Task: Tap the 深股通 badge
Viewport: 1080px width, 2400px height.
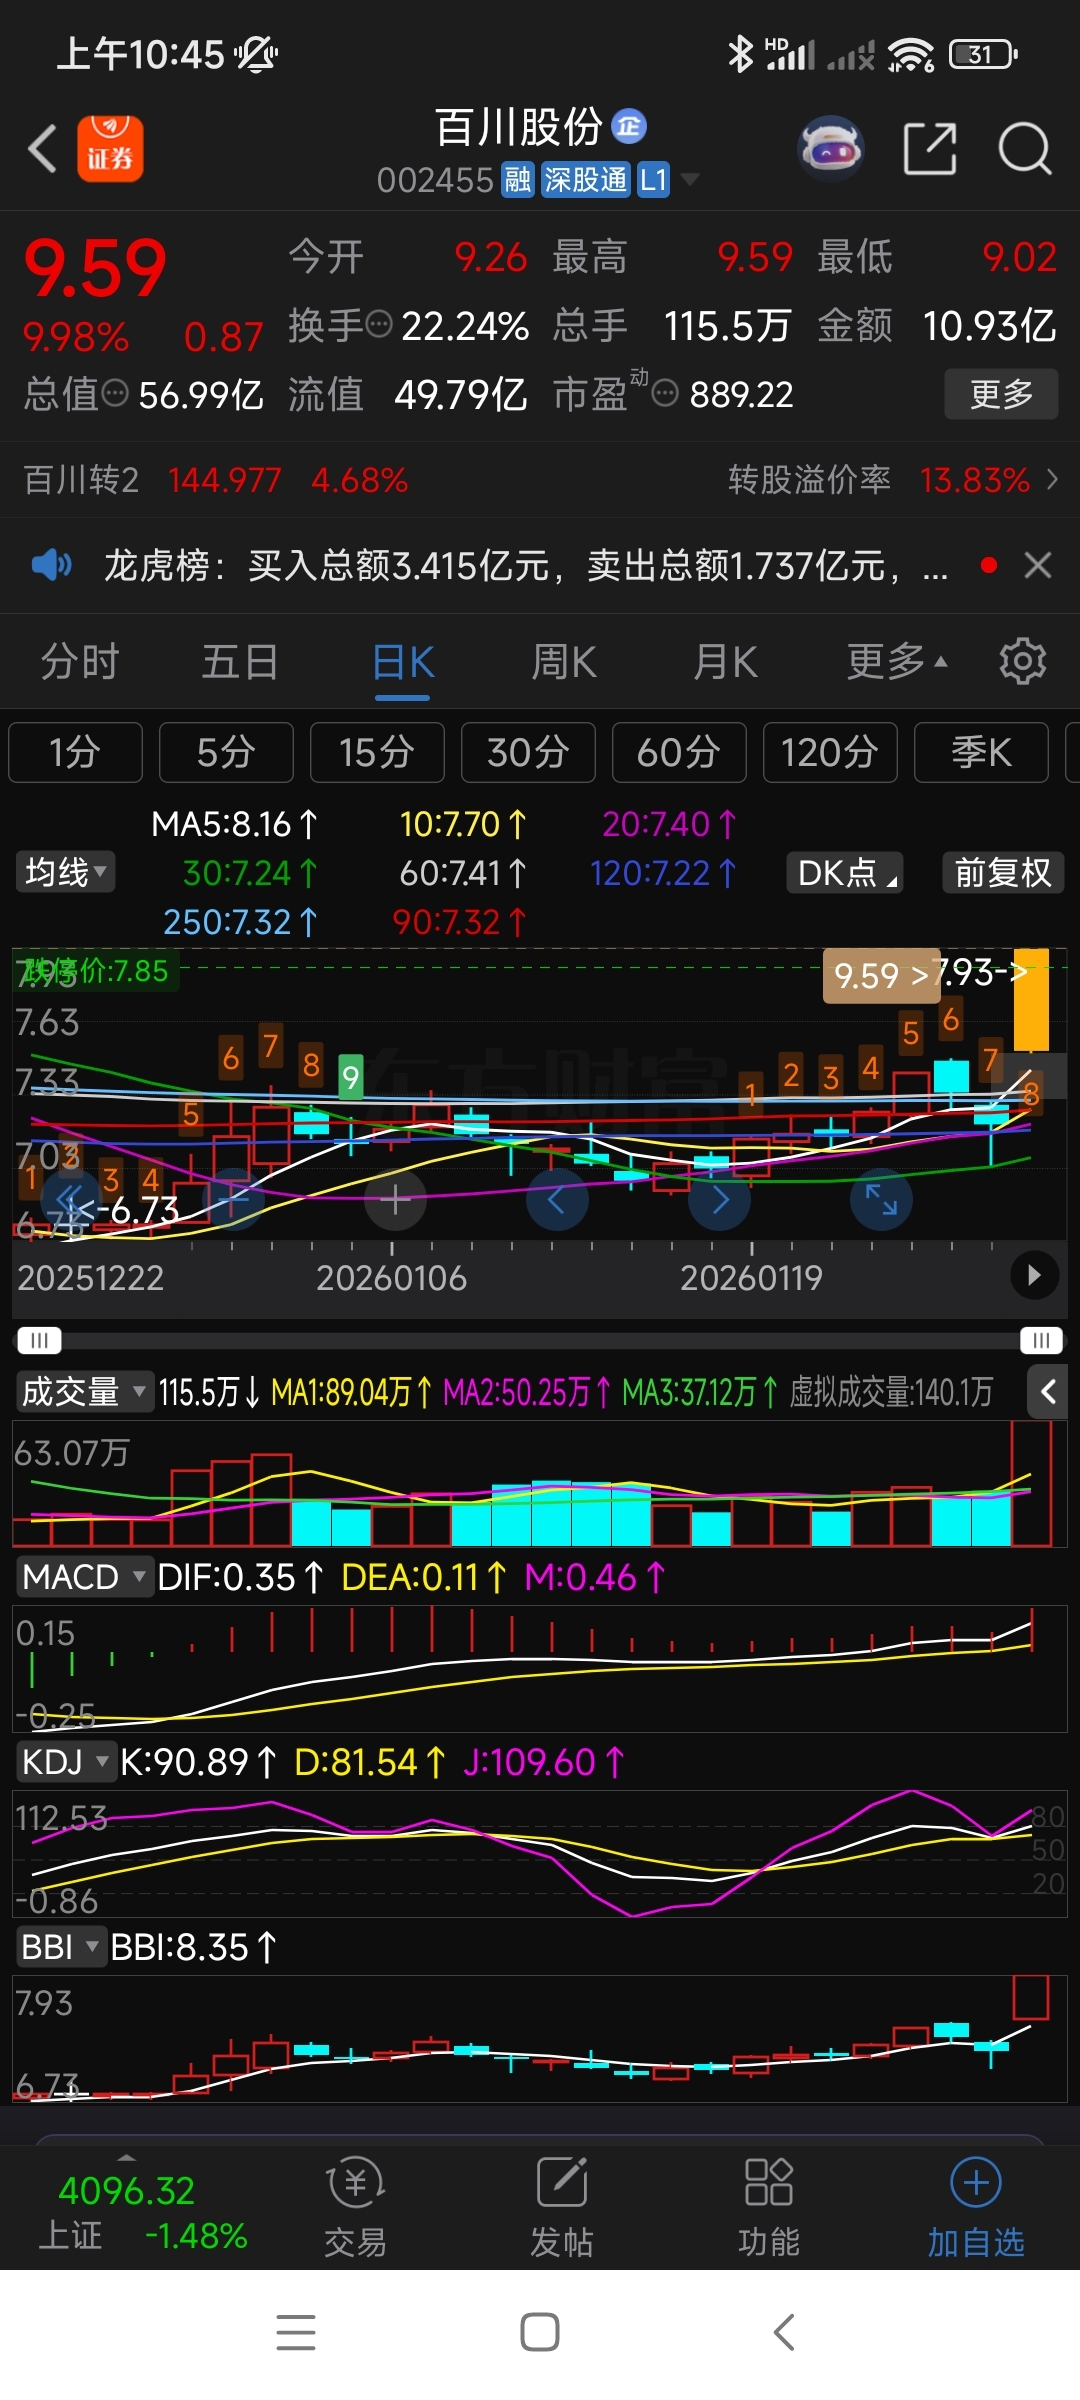Action: click(585, 180)
